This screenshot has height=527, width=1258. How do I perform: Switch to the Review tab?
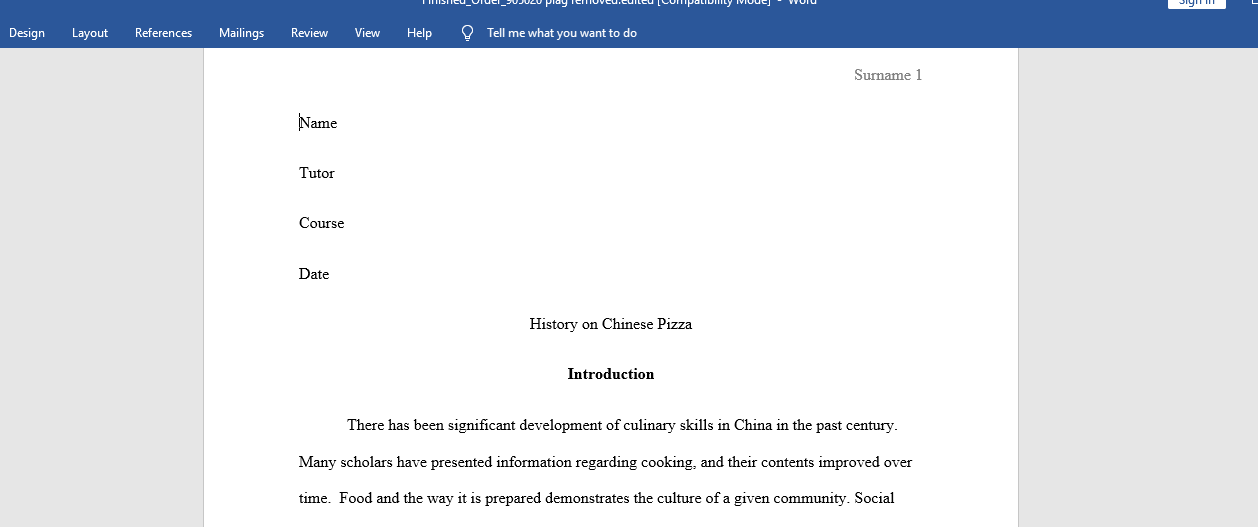(x=309, y=33)
